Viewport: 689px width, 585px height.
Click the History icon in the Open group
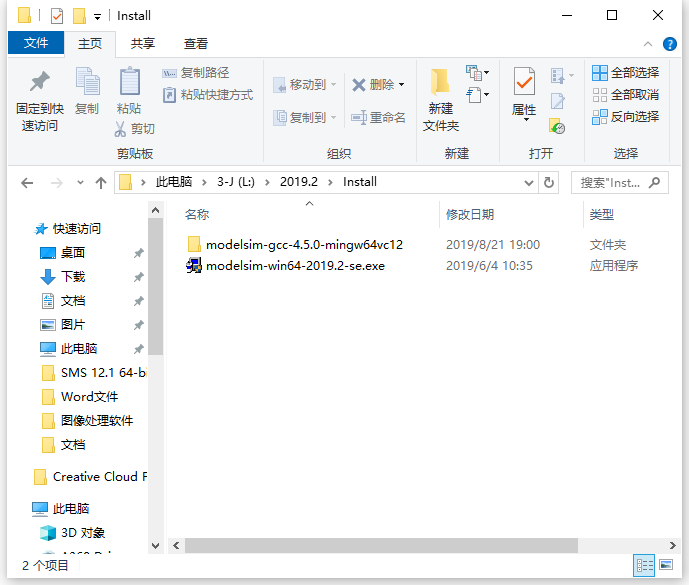click(x=557, y=126)
